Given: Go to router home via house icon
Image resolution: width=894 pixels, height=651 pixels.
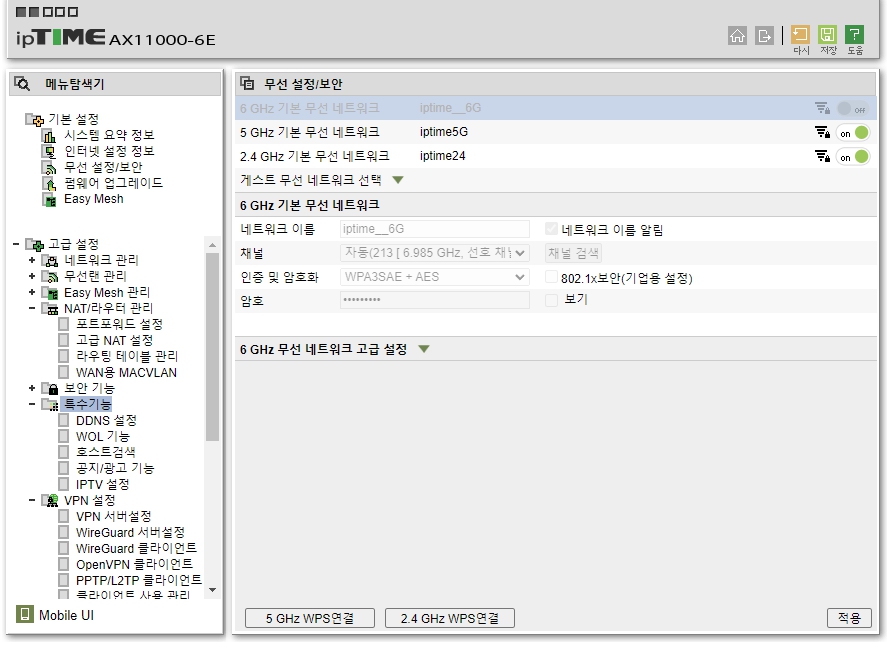Looking at the screenshot, I should (737, 35).
